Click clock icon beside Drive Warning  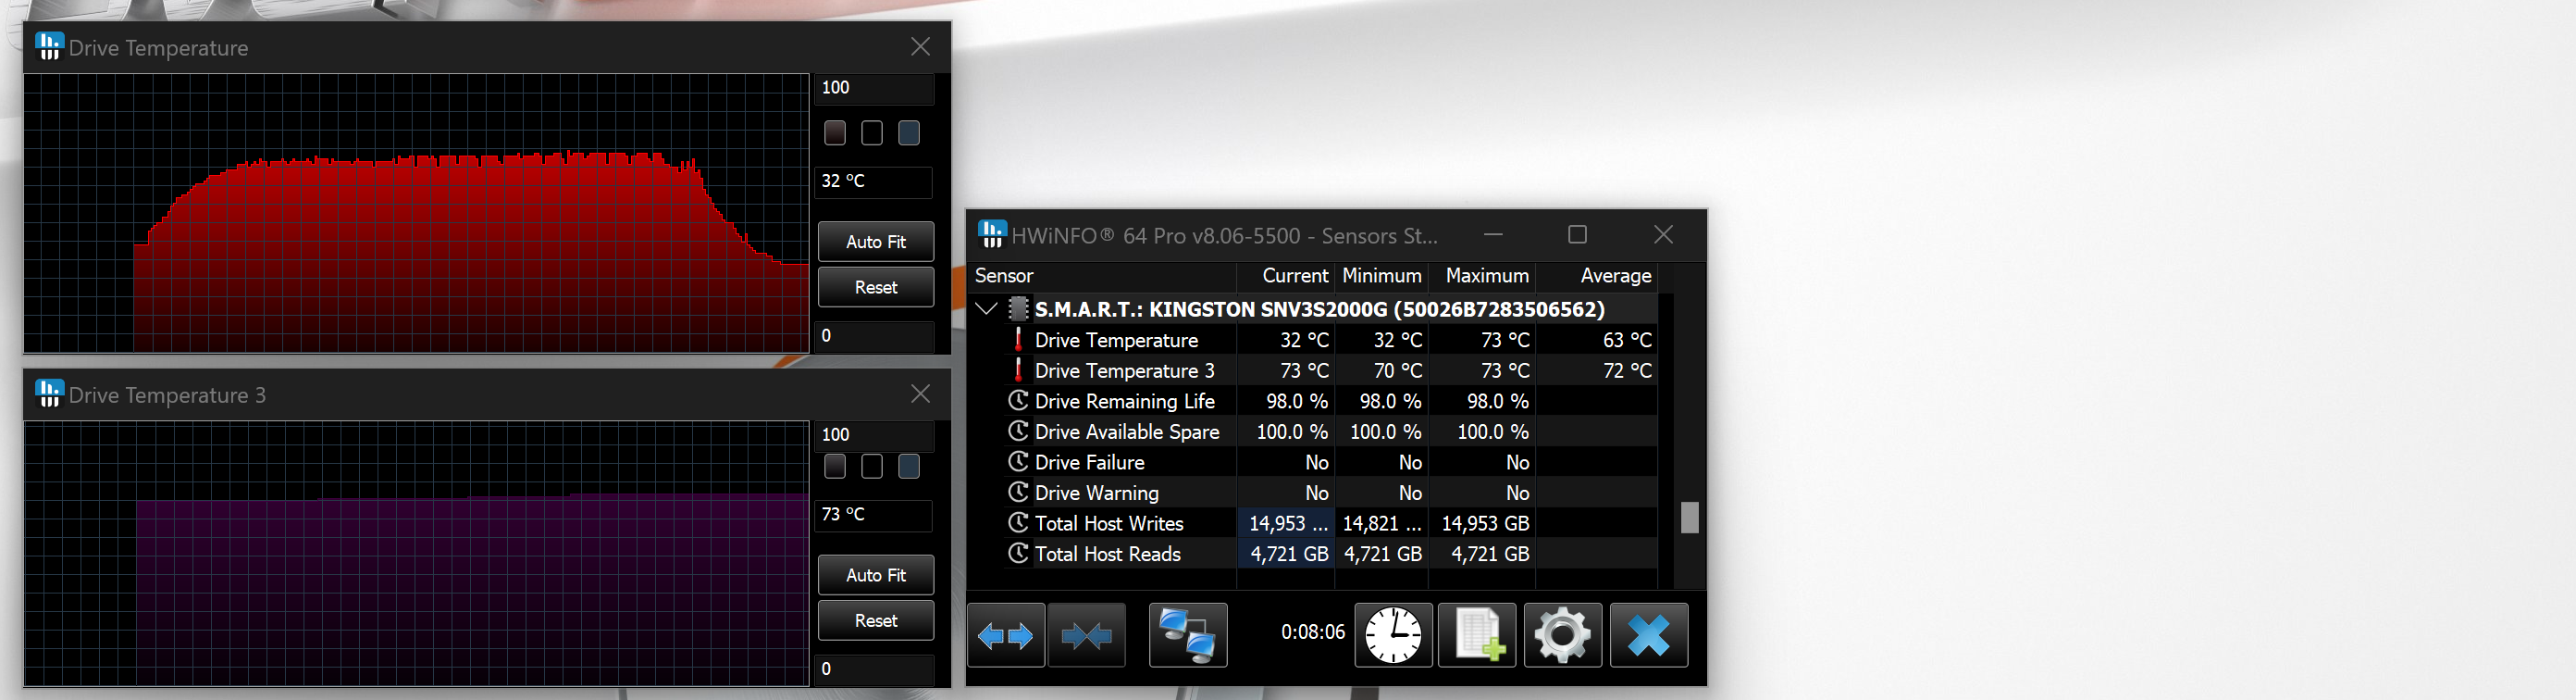[x=1018, y=492]
